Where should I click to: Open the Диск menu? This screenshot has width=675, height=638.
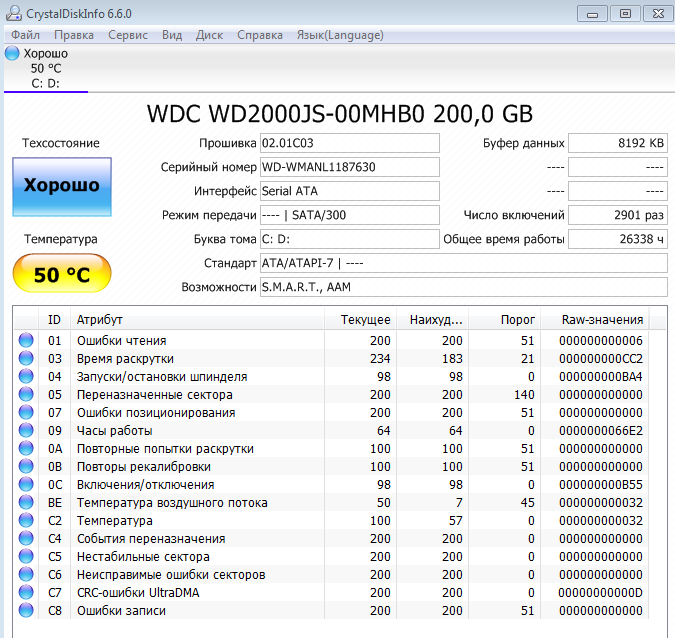coord(209,35)
